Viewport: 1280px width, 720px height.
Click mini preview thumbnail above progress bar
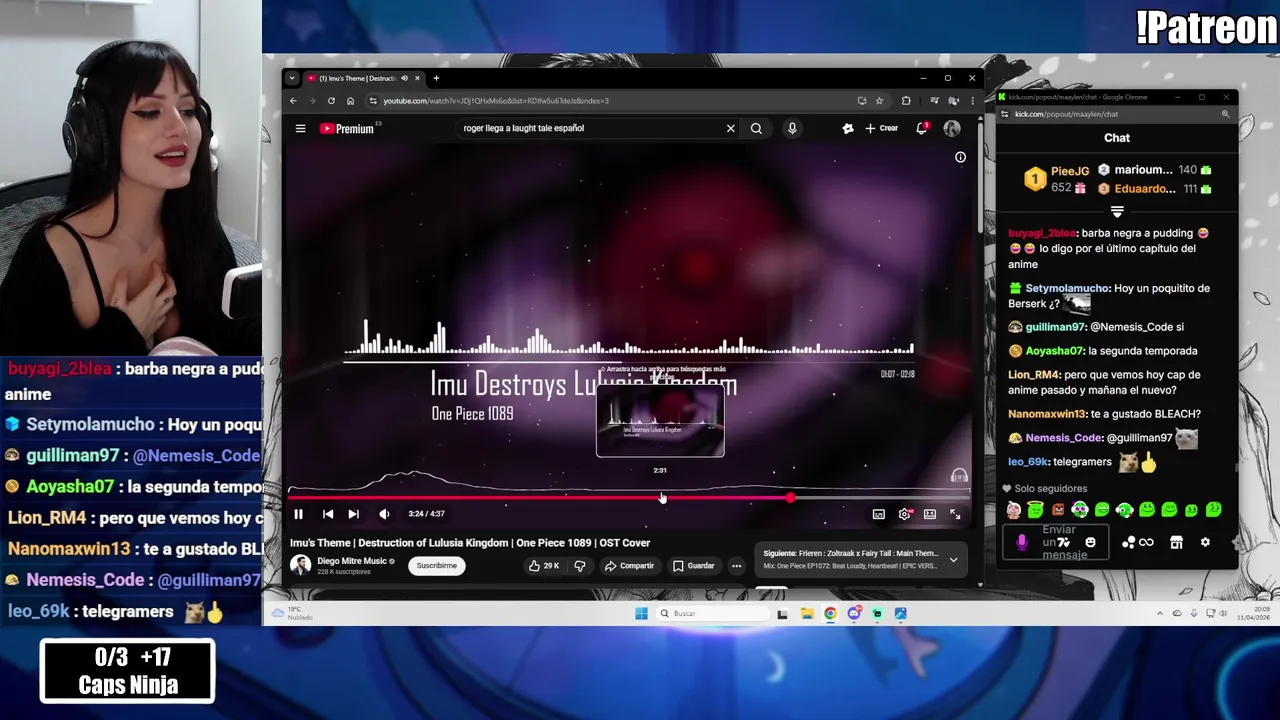[x=660, y=423]
